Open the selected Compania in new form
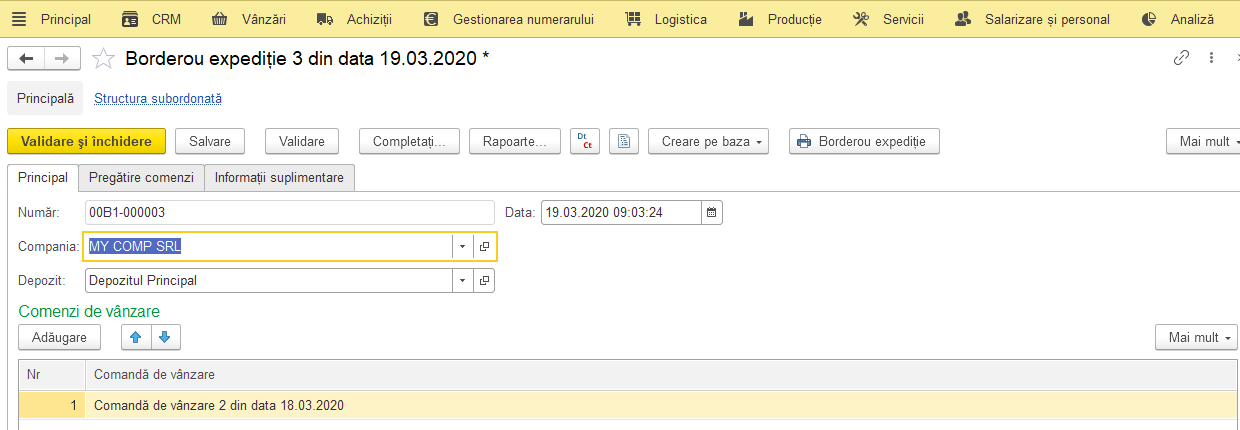 tap(484, 246)
